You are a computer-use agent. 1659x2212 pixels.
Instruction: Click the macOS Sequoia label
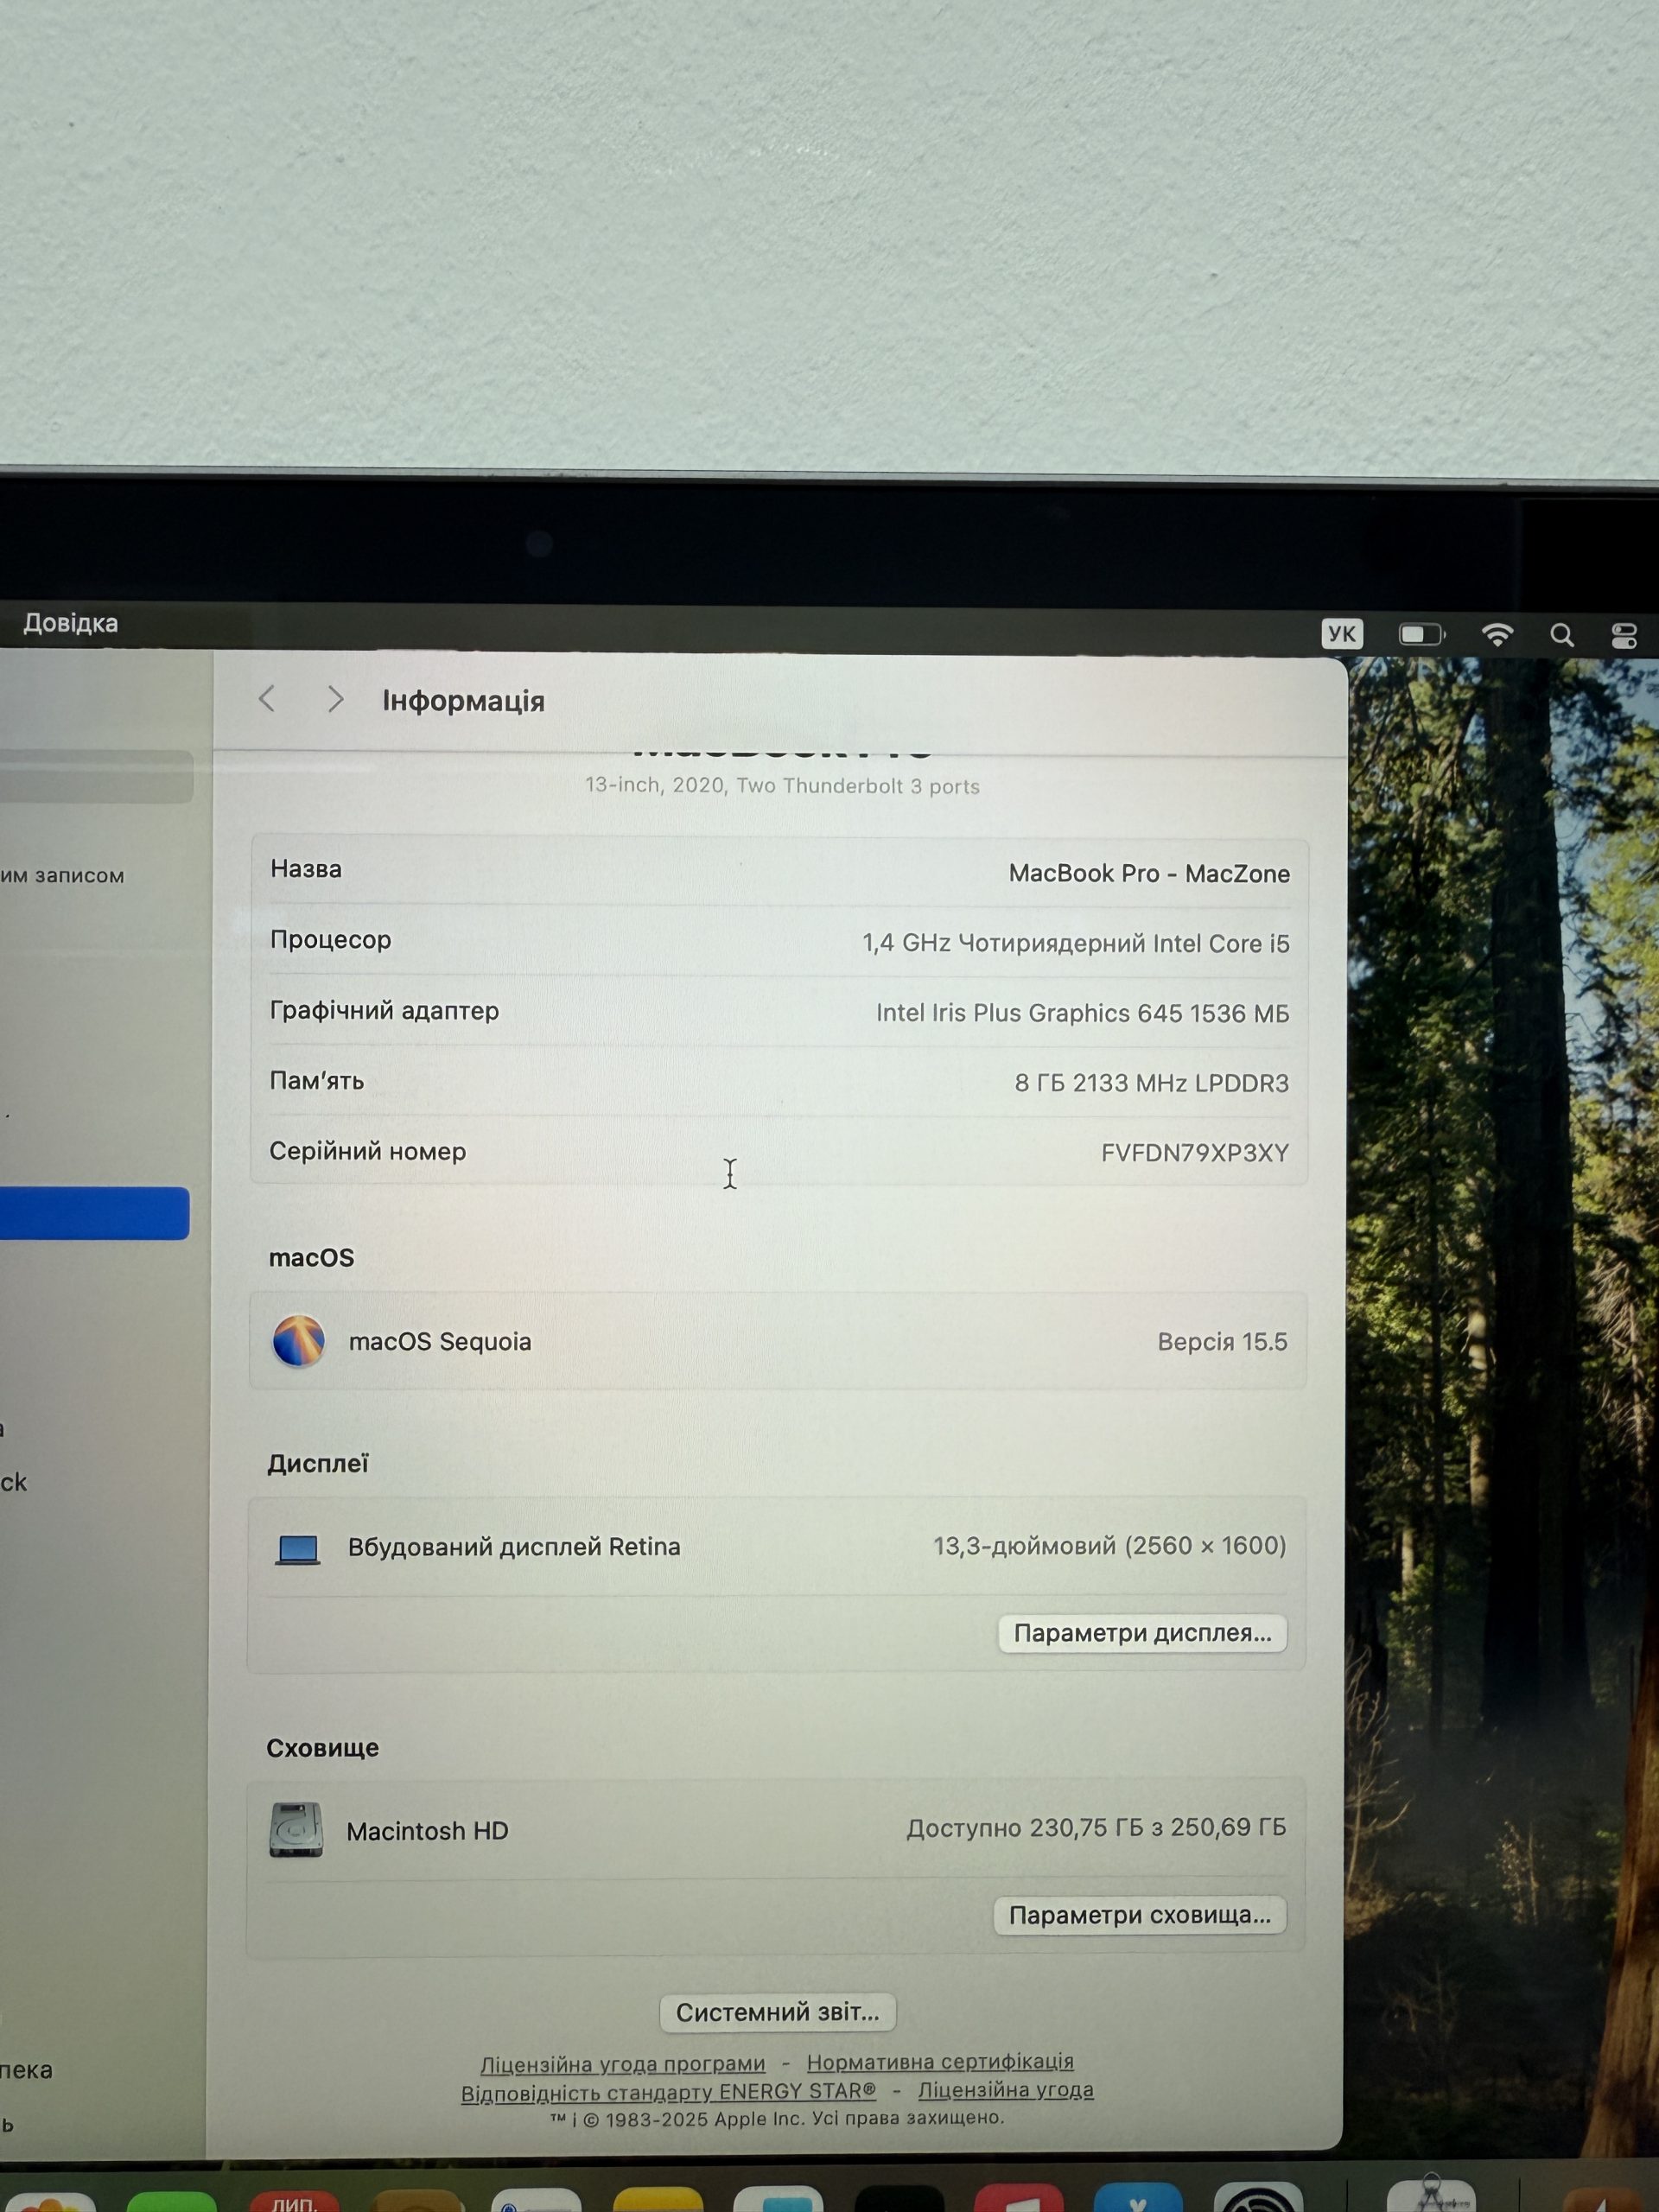(440, 1342)
